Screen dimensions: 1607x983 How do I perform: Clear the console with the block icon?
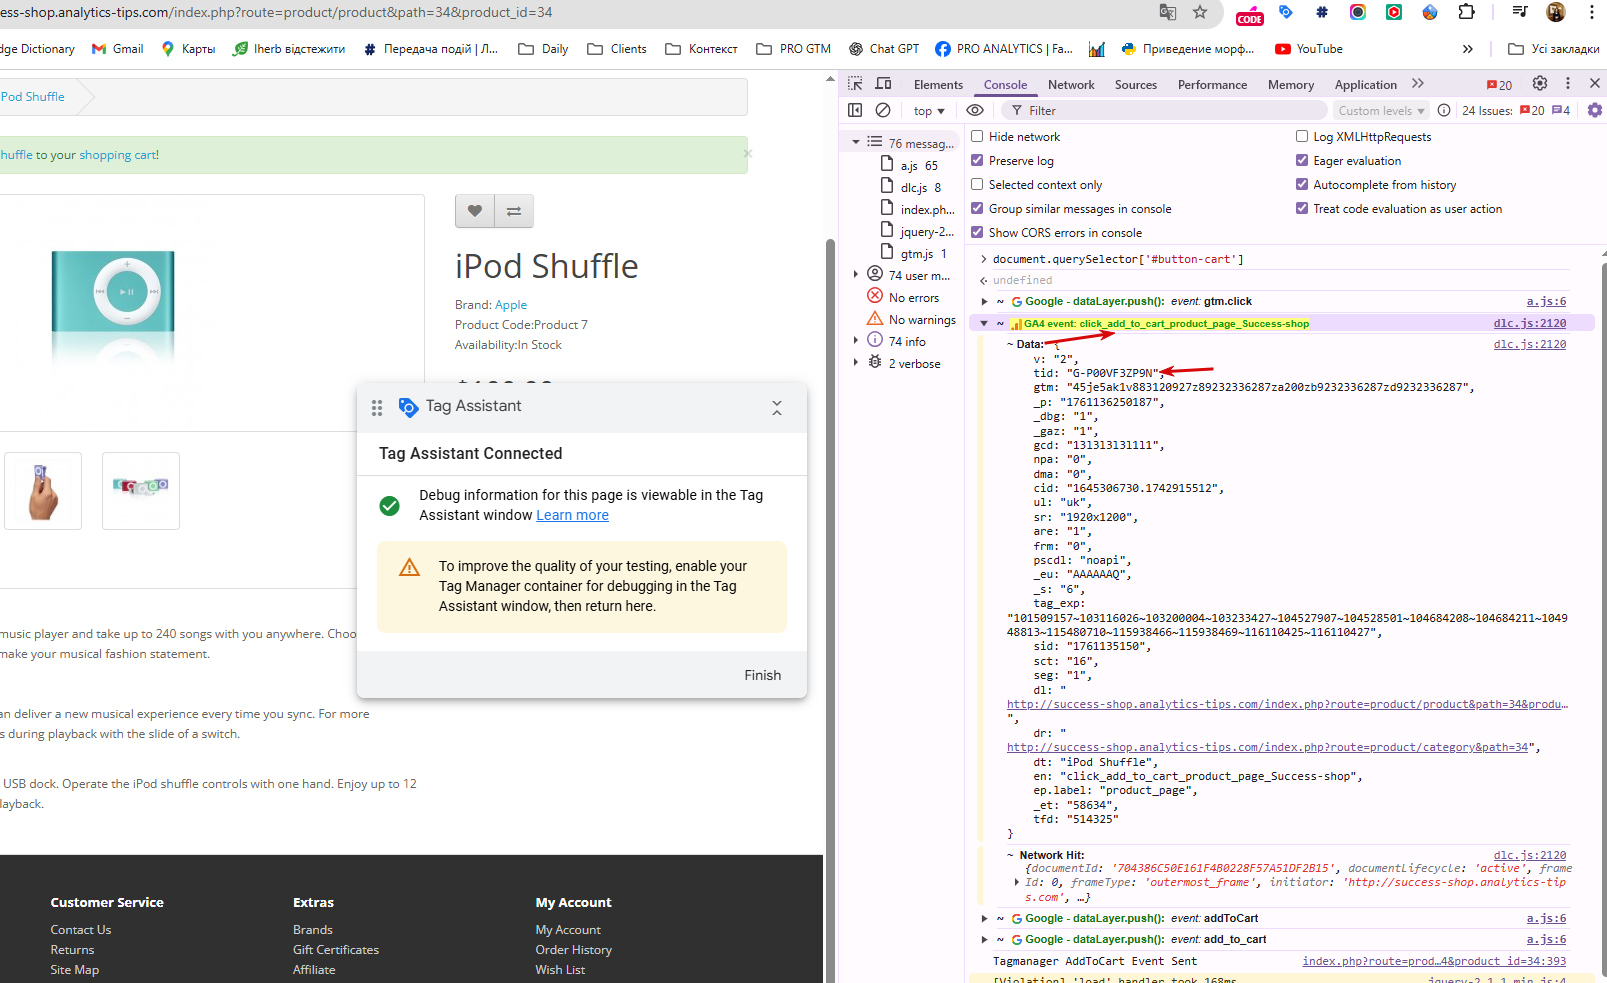click(x=883, y=110)
